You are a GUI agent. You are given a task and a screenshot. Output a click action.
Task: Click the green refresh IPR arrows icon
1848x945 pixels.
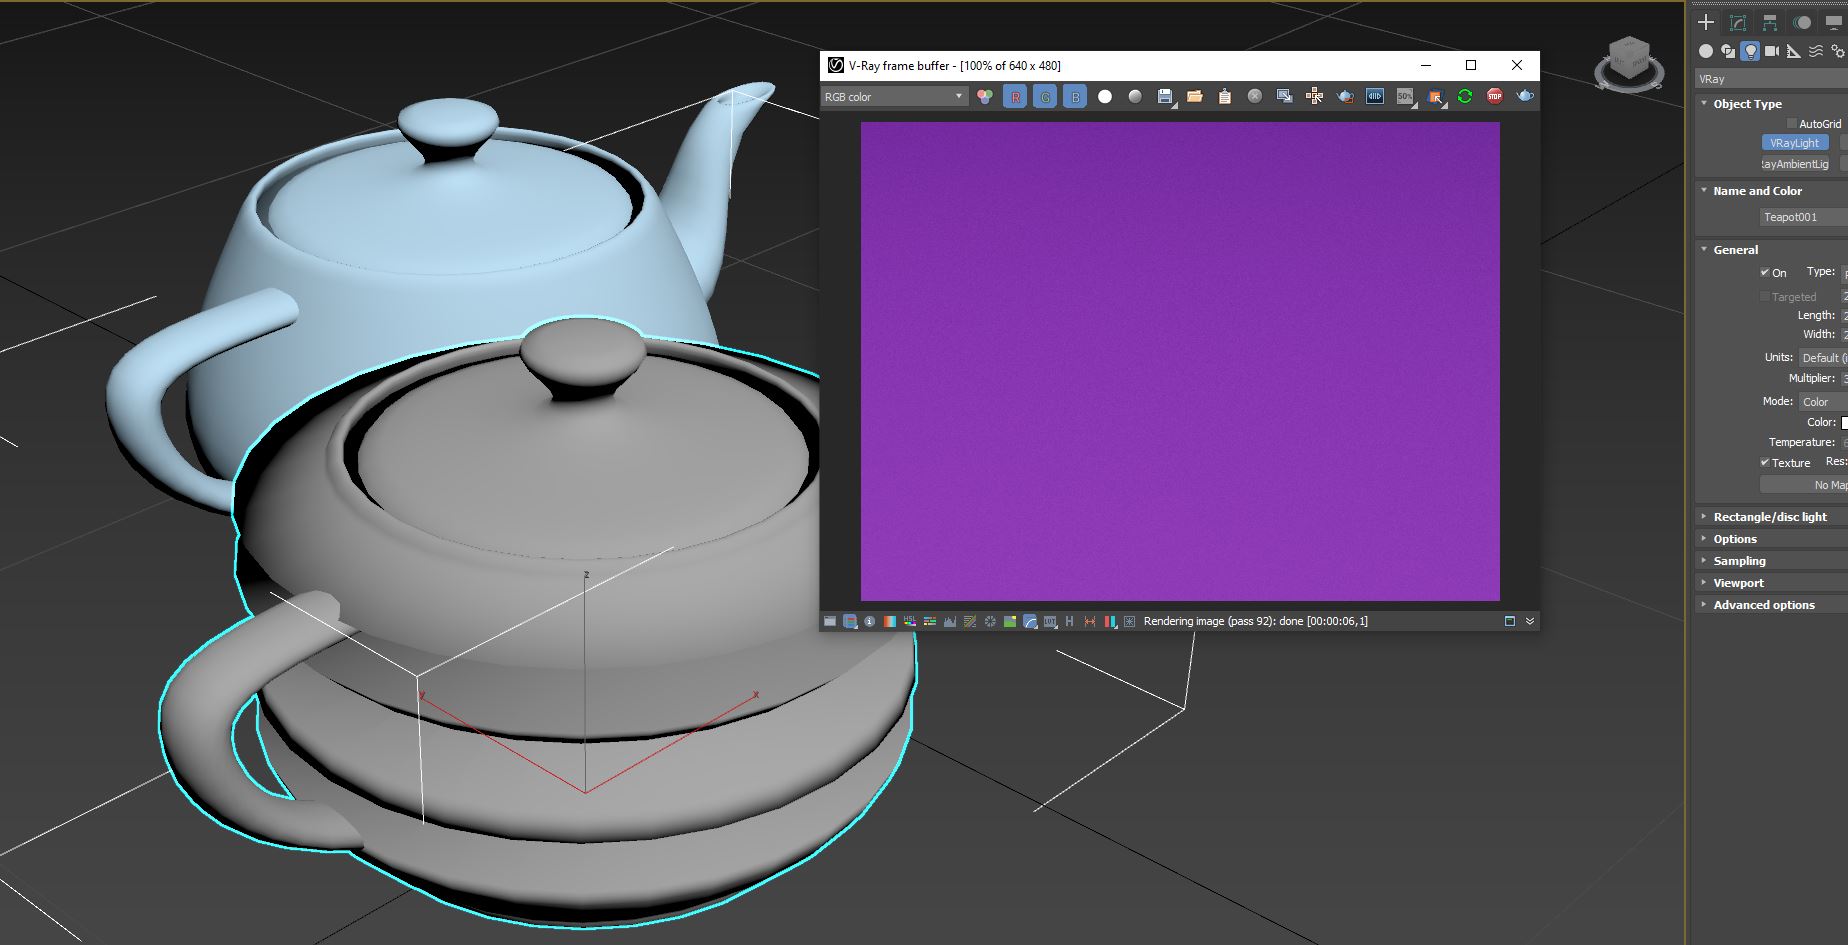pyautogui.click(x=1465, y=96)
